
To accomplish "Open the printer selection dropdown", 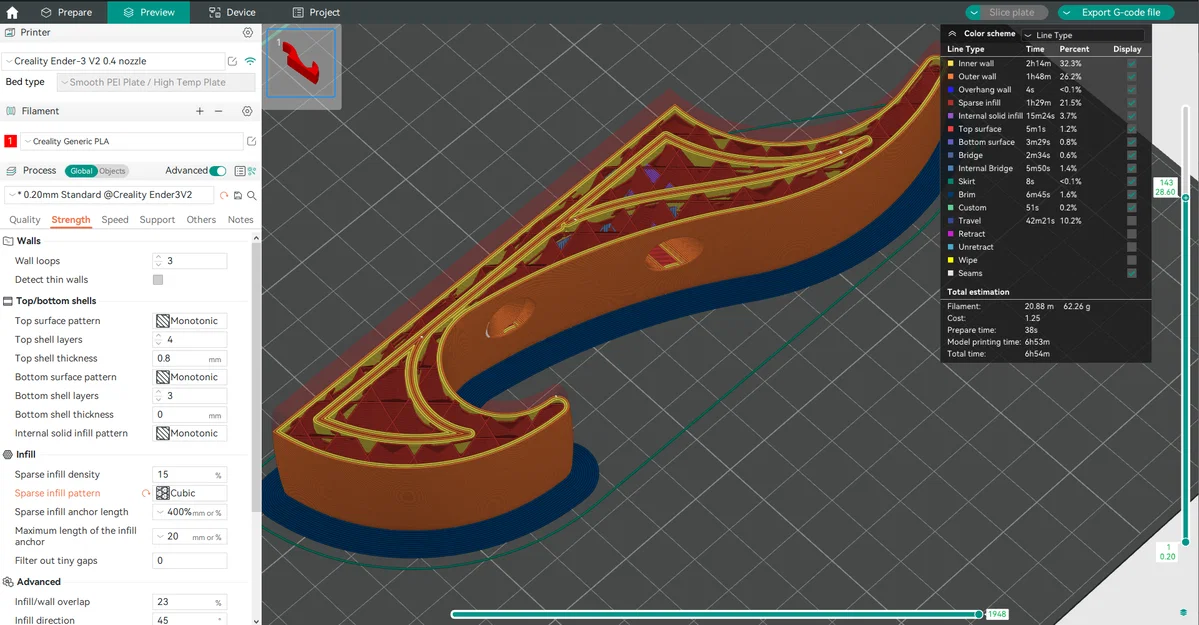I will pyautogui.click(x=113, y=61).
